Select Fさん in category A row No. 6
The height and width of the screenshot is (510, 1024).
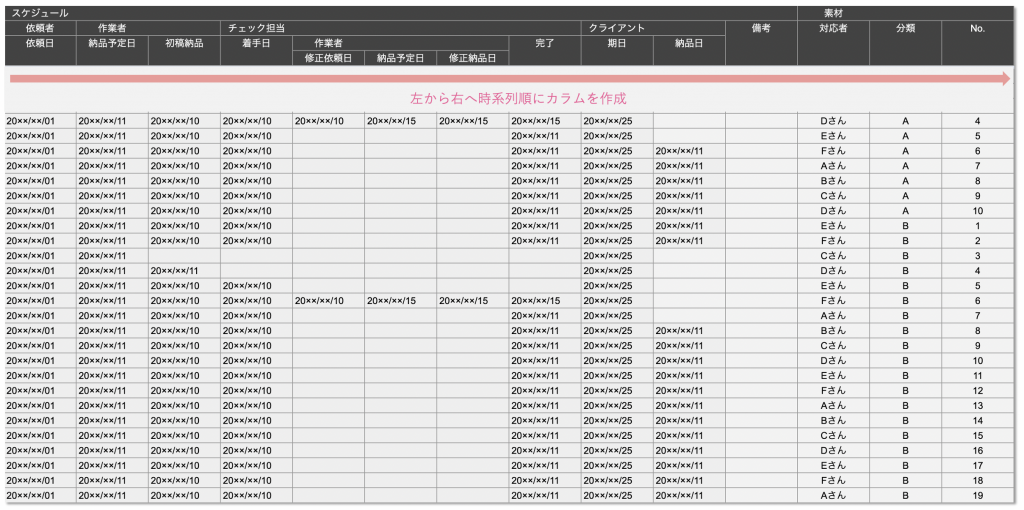[833, 151]
